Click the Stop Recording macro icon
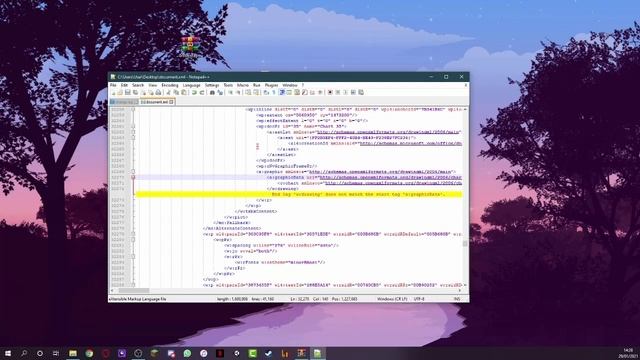 (x=338, y=93)
